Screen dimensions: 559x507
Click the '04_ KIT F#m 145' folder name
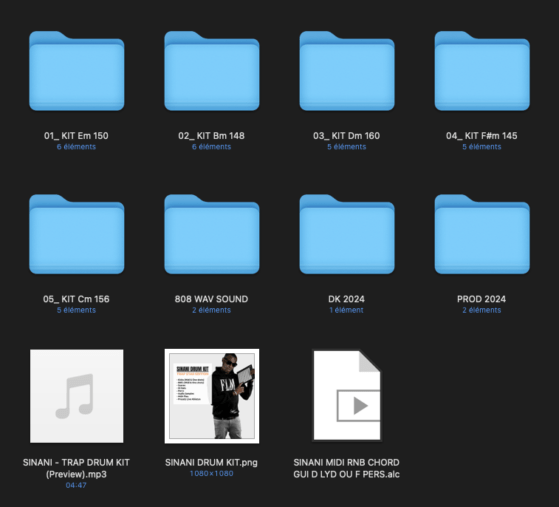[482, 136]
